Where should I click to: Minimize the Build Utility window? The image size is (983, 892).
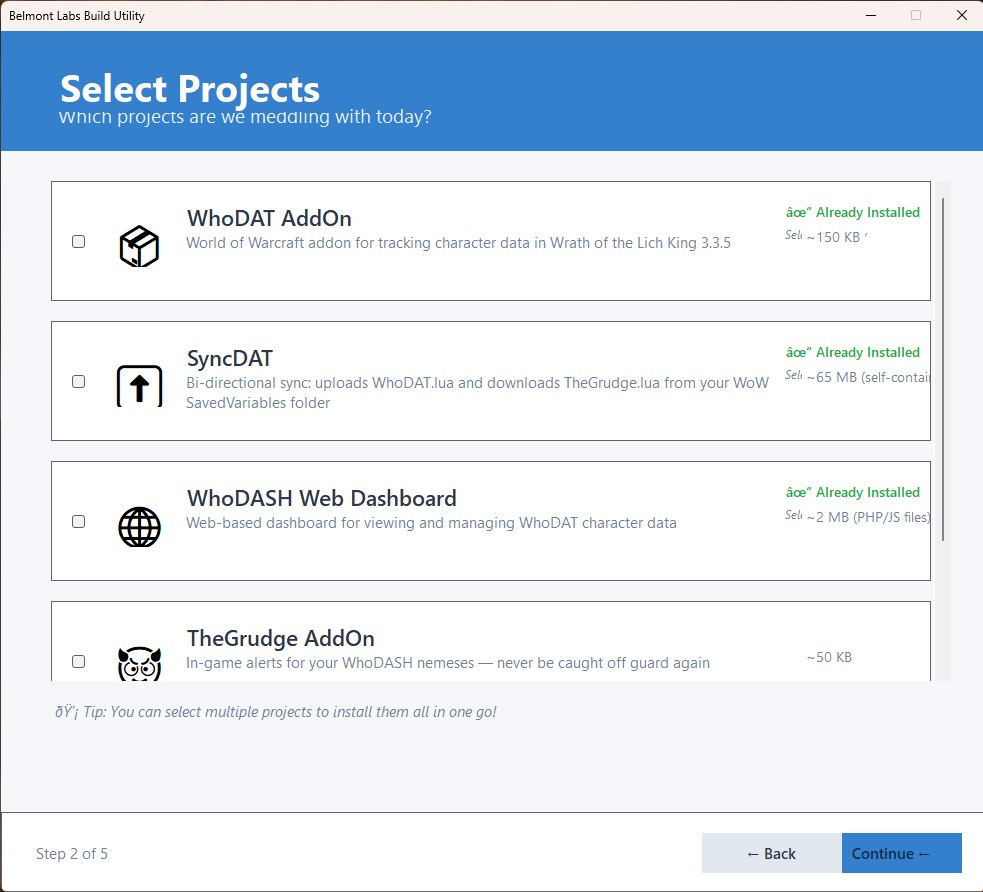pos(870,15)
